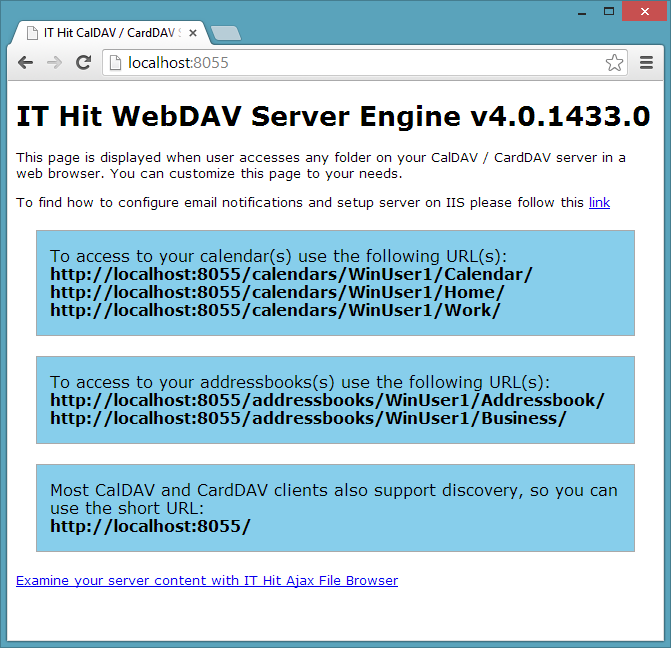Minimize the browser window
Viewport: 671px width, 648px height.
tap(582, 12)
